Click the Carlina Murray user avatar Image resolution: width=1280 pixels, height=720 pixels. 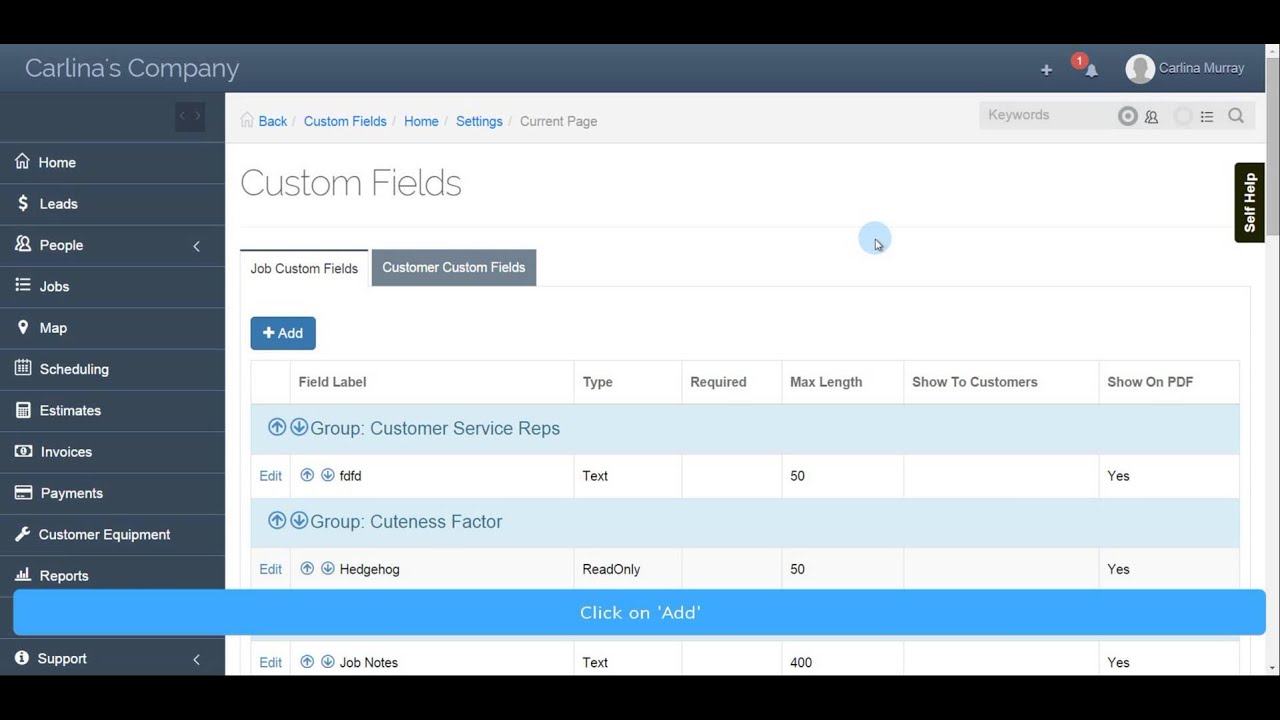[1140, 68]
